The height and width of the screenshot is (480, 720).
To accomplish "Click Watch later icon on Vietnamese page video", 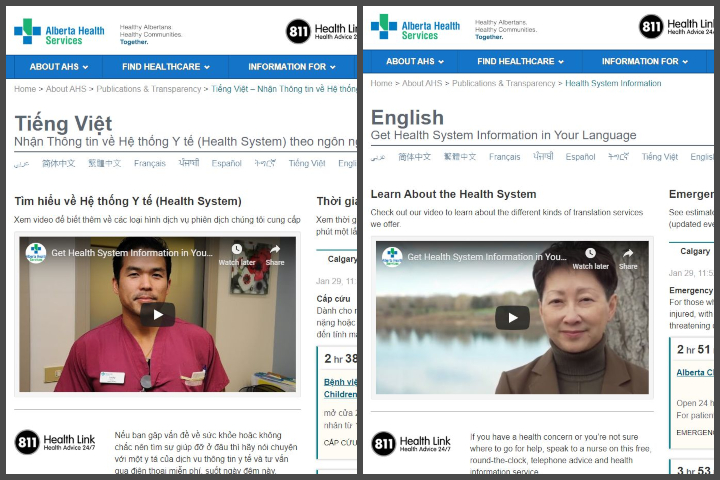I will (237, 254).
